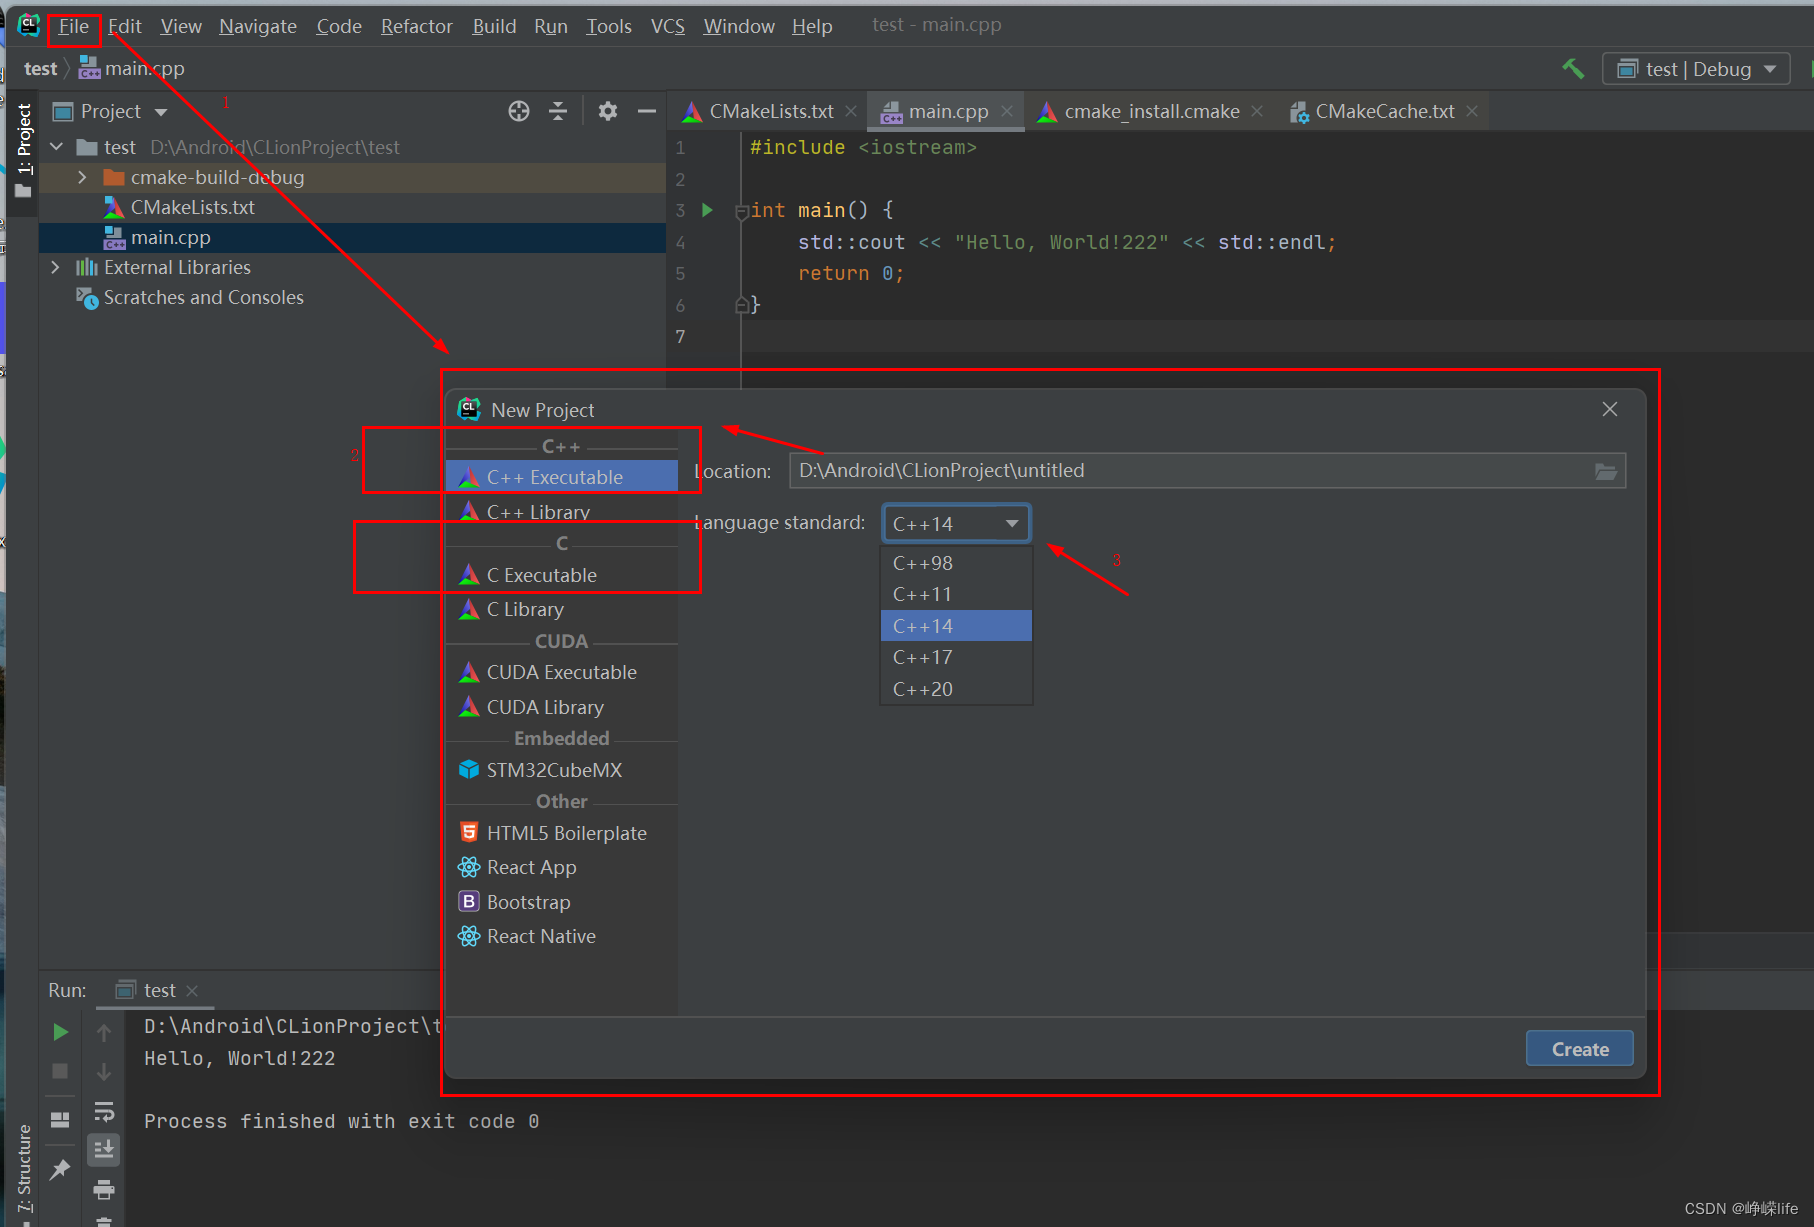
Task: Click the up arrow in Run panel
Action: 104,1032
